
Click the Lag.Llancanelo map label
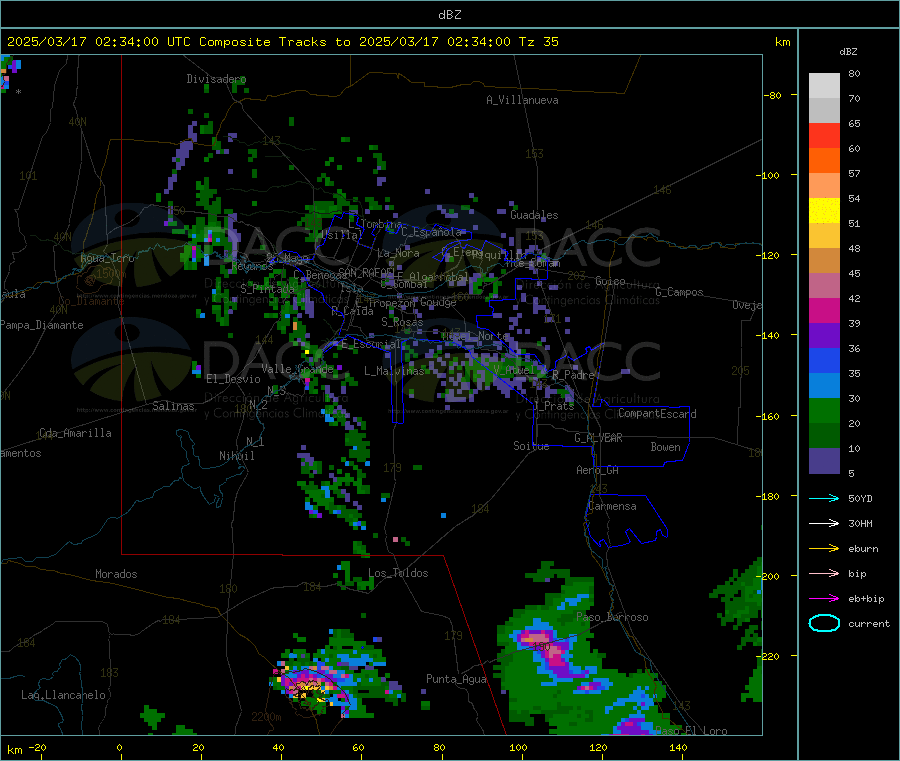[x=64, y=696]
